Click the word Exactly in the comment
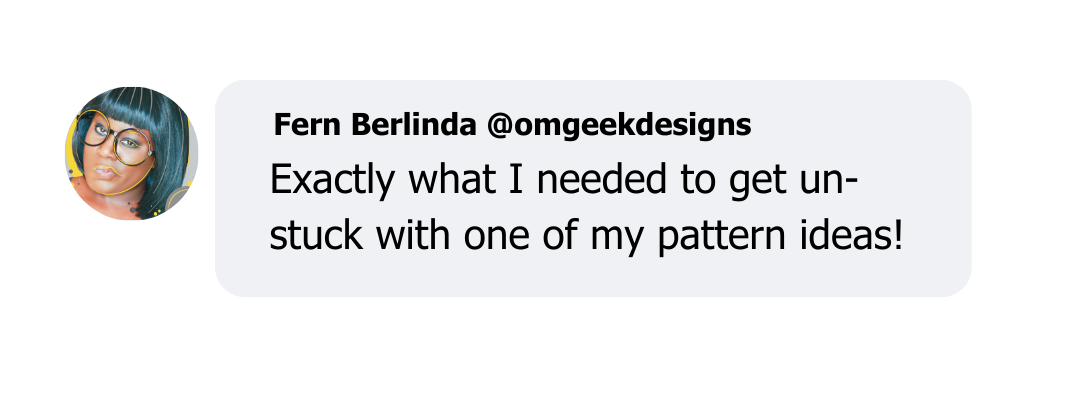Screen dimensions: 1080x396 (333, 181)
